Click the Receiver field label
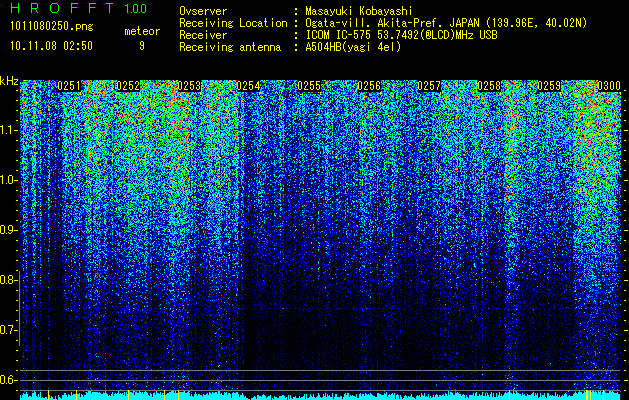The height and width of the screenshot is (400, 629). tap(203, 35)
